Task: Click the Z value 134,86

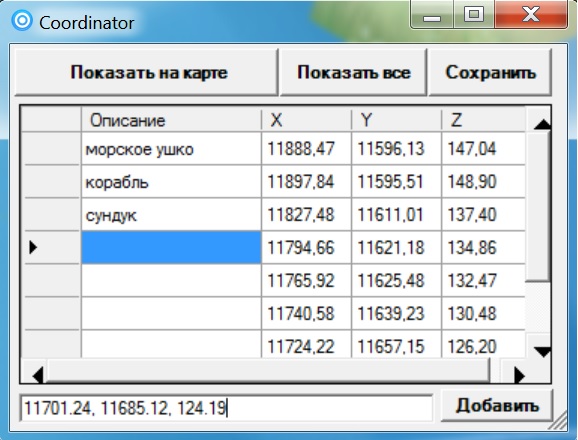Action: point(483,247)
